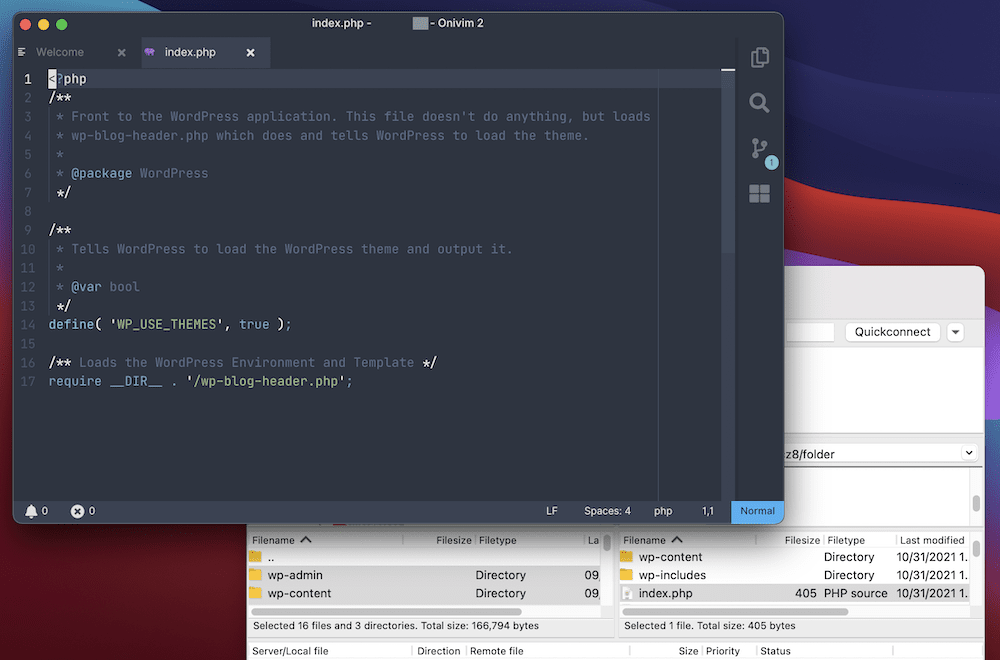Click line number 9 in the gutter
Image resolution: width=1000 pixels, height=660 pixels.
27,230
